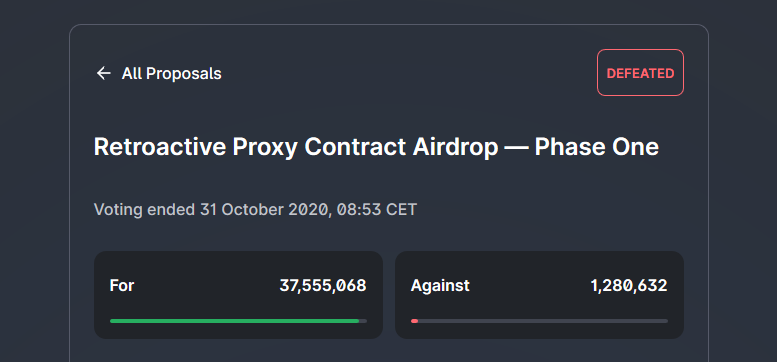This screenshot has width=777, height=362.
Task: Click the words Phase One in the title
Action: [597, 147]
